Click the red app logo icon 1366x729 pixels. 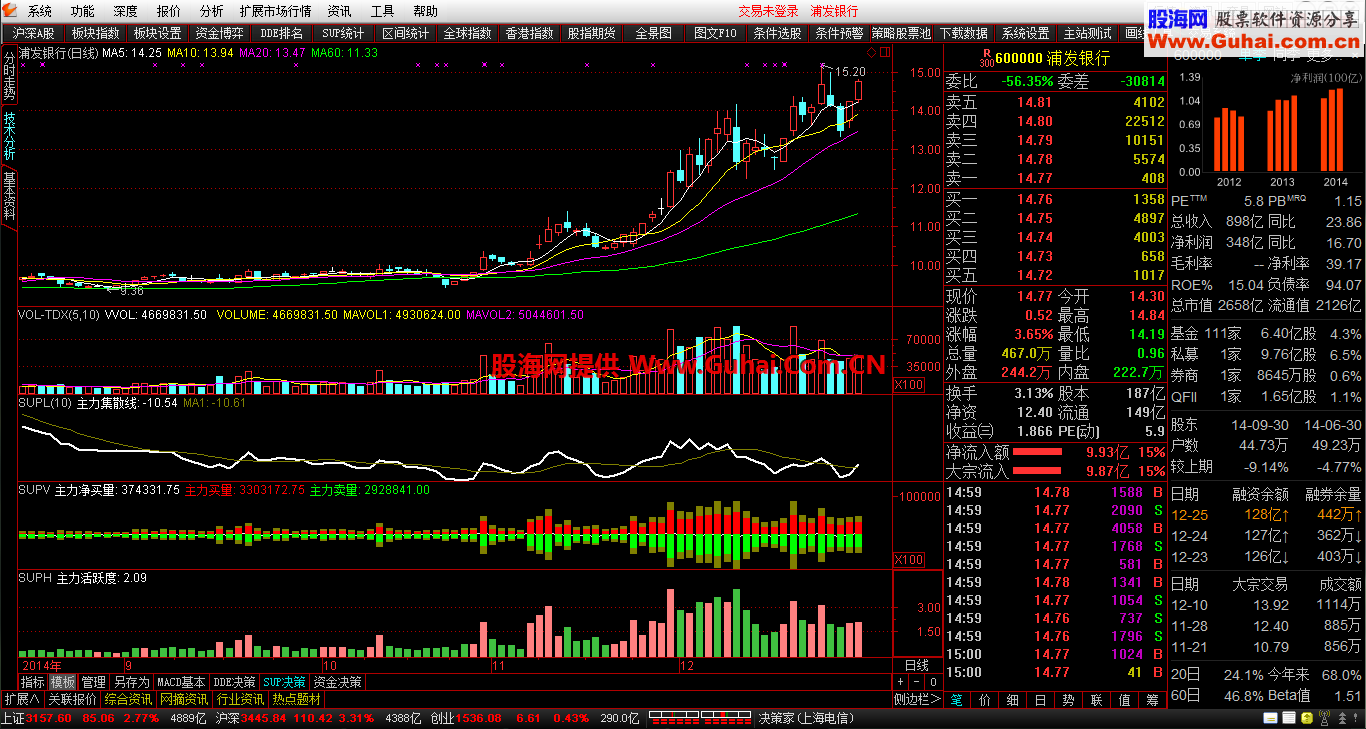[x=11, y=11]
